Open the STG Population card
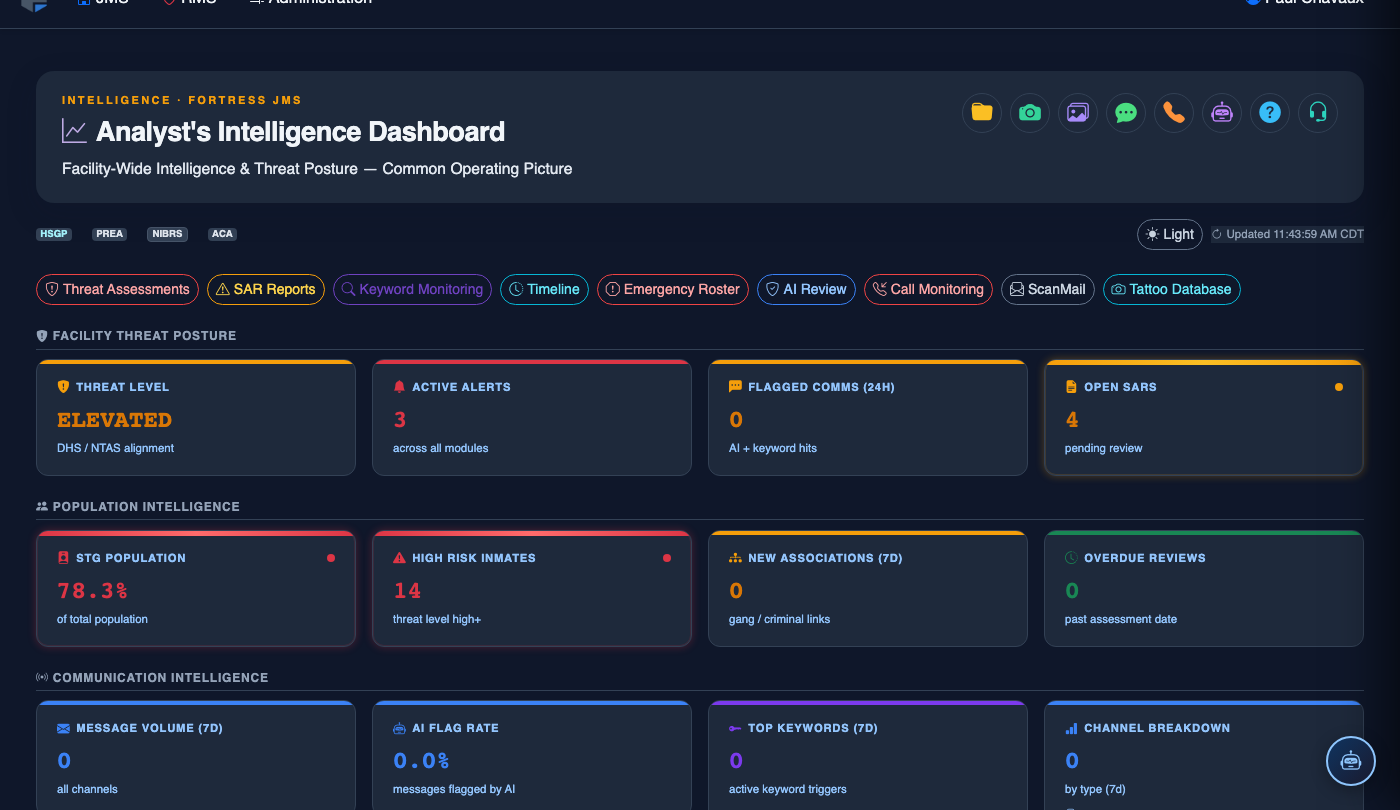Image resolution: width=1400 pixels, height=810 pixels. pyautogui.click(x=196, y=589)
